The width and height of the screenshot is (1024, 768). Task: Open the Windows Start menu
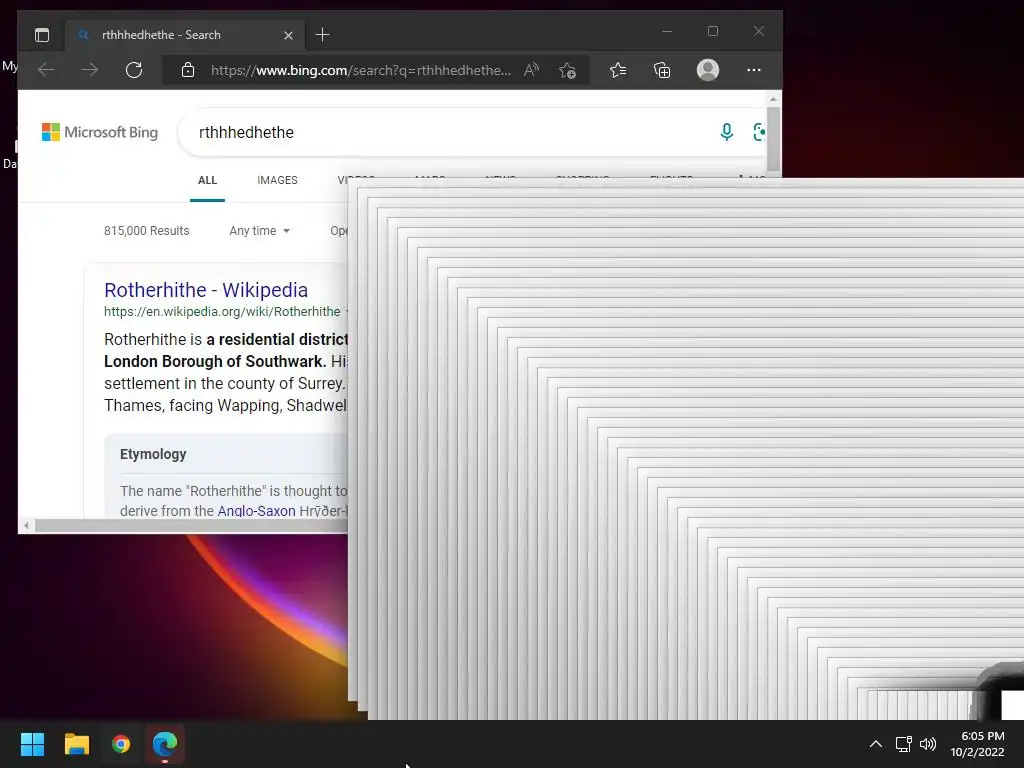click(32, 744)
